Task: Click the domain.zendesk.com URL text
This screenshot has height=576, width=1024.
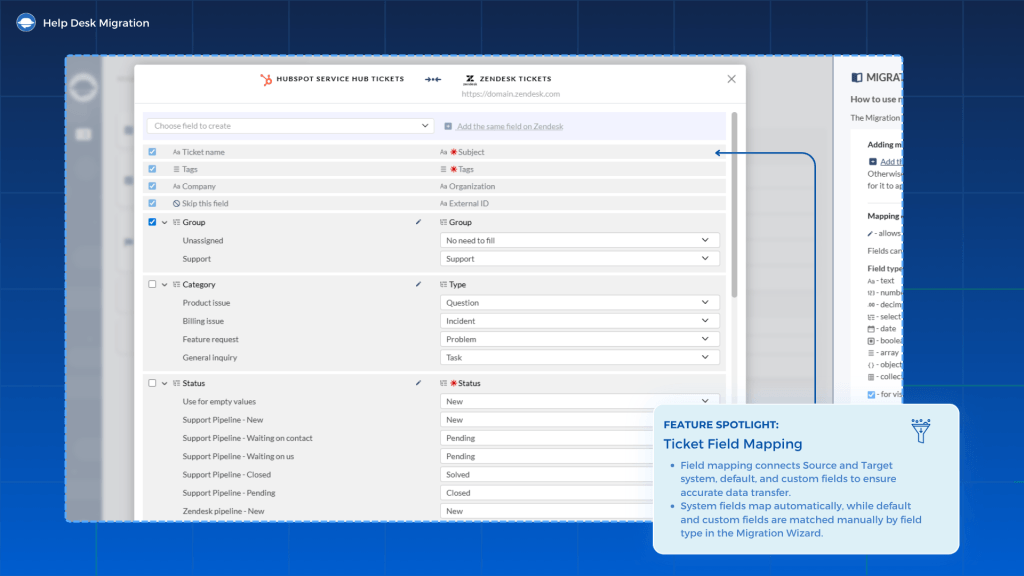Action: [x=511, y=94]
